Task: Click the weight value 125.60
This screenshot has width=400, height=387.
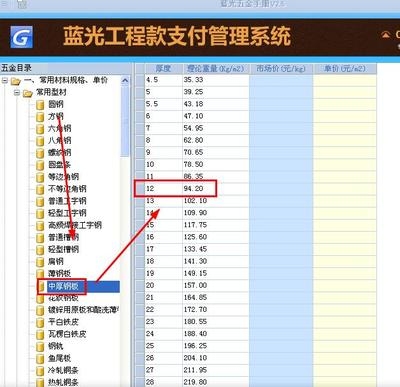Action: [195, 237]
